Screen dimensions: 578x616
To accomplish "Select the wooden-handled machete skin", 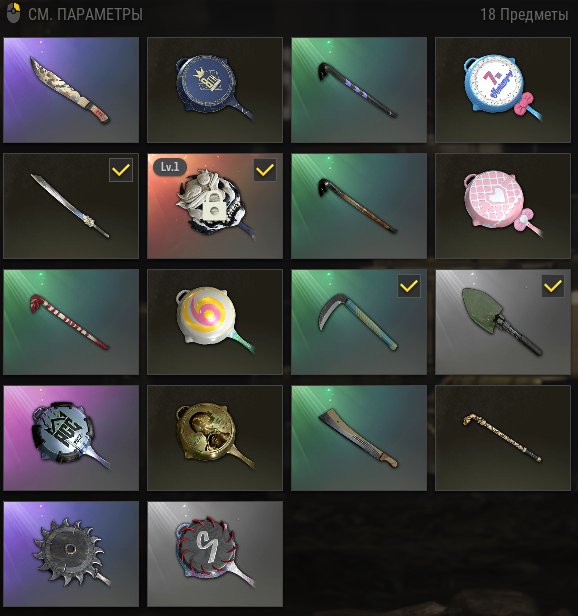I will [x=359, y=438].
